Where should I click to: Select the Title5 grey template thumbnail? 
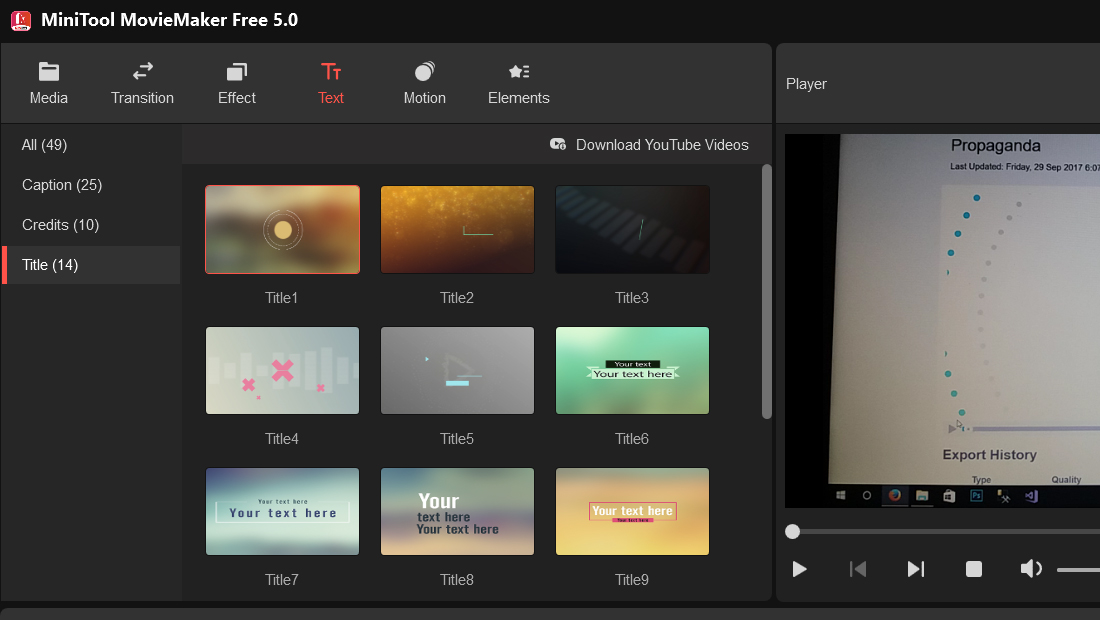457,370
